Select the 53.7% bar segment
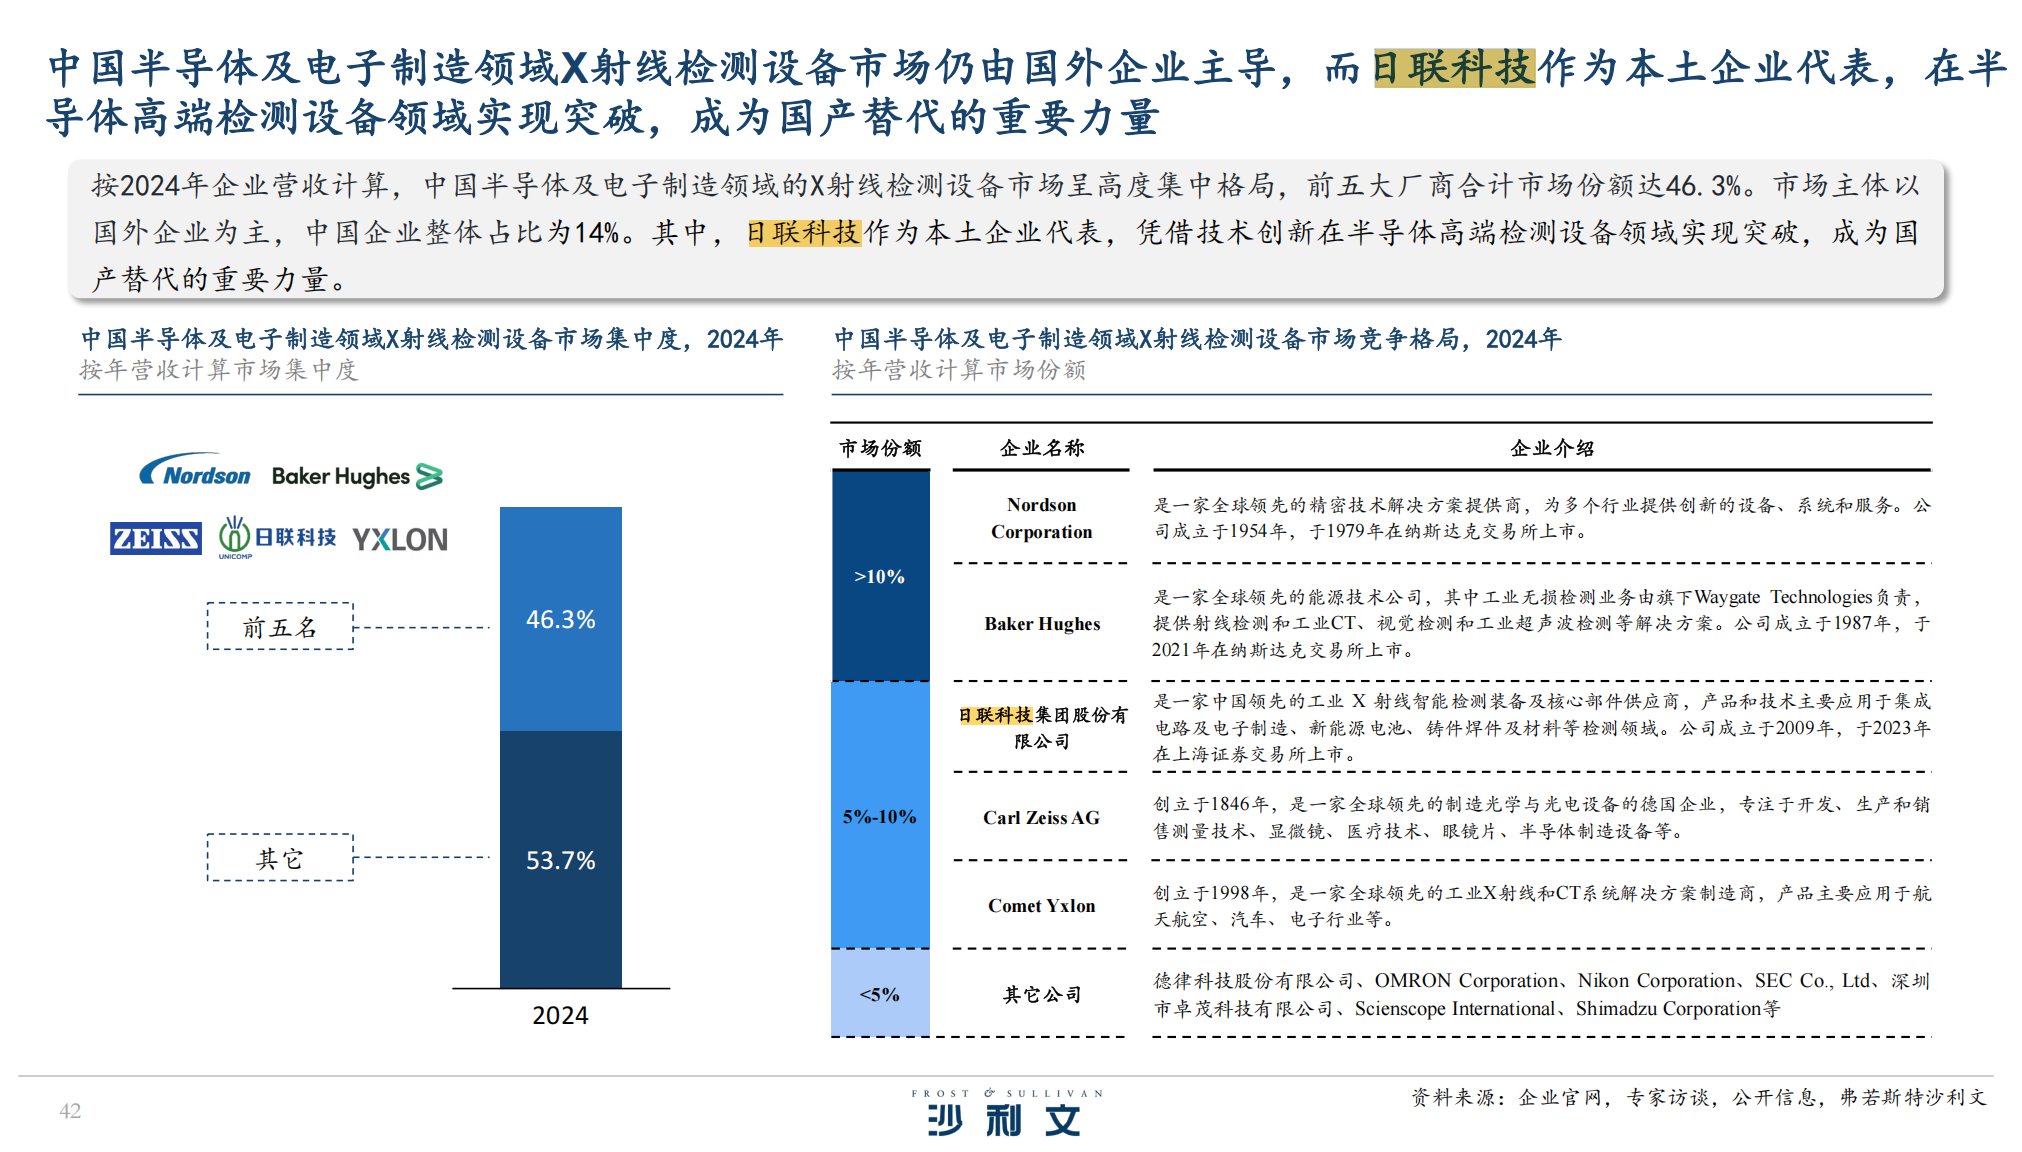This screenshot has width=2022, height=1152. tap(560, 860)
